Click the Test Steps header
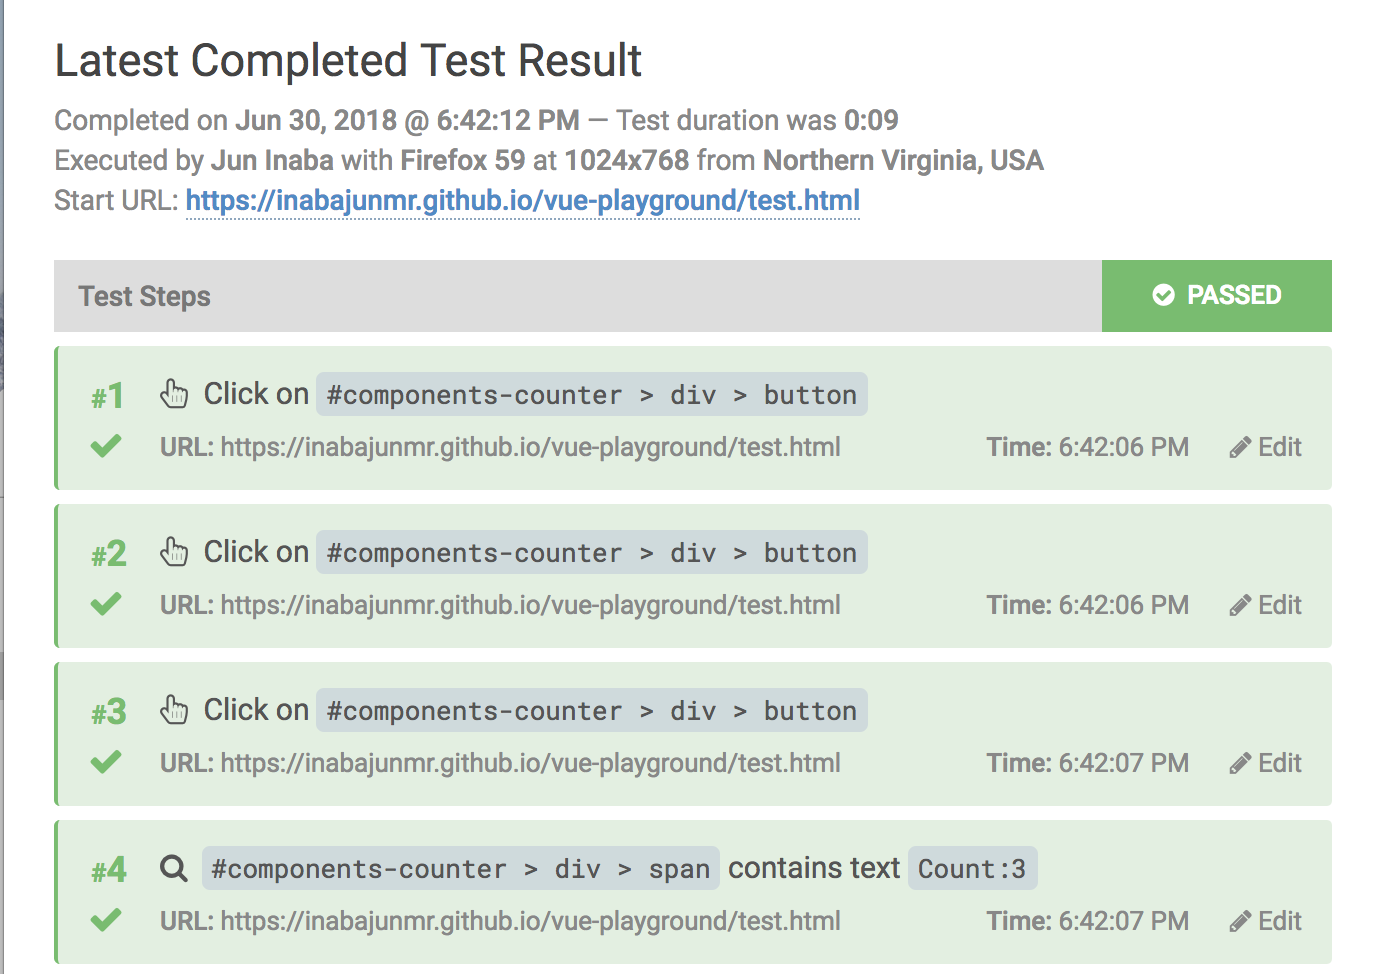Image resolution: width=1380 pixels, height=974 pixels. click(x=144, y=296)
